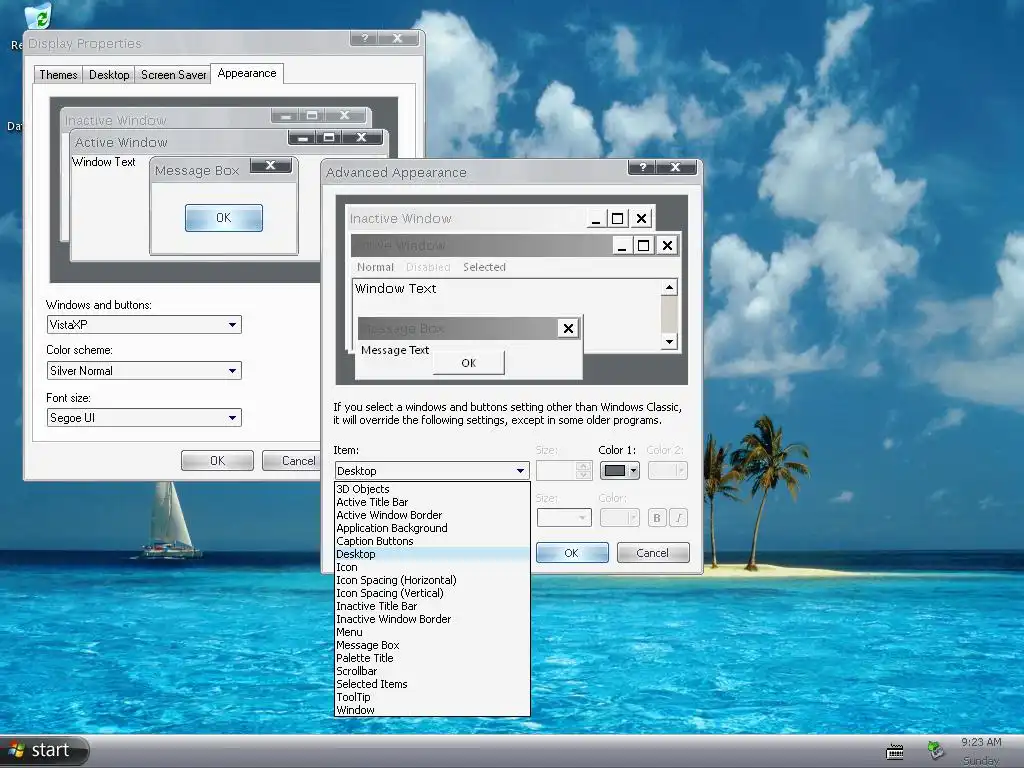Click help button in Advanced Appearance title bar
Screen dimensions: 1024x768
click(x=643, y=167)
